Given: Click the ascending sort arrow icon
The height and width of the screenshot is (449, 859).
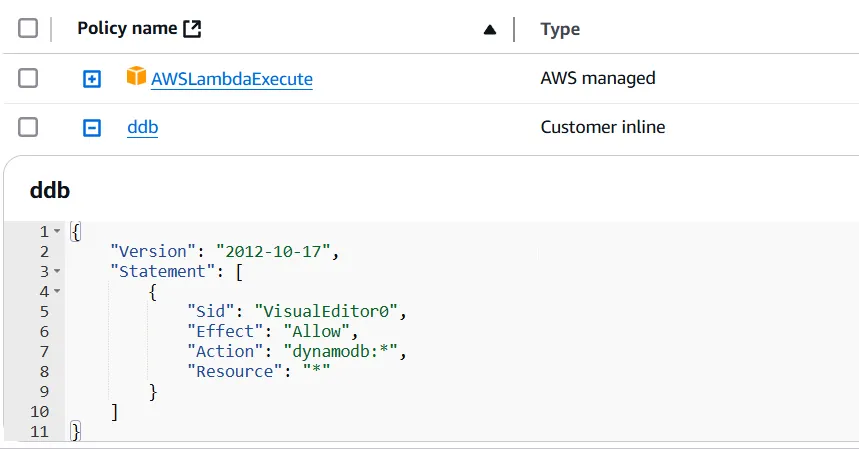Looking at the screenshot, I should (489, 30).
